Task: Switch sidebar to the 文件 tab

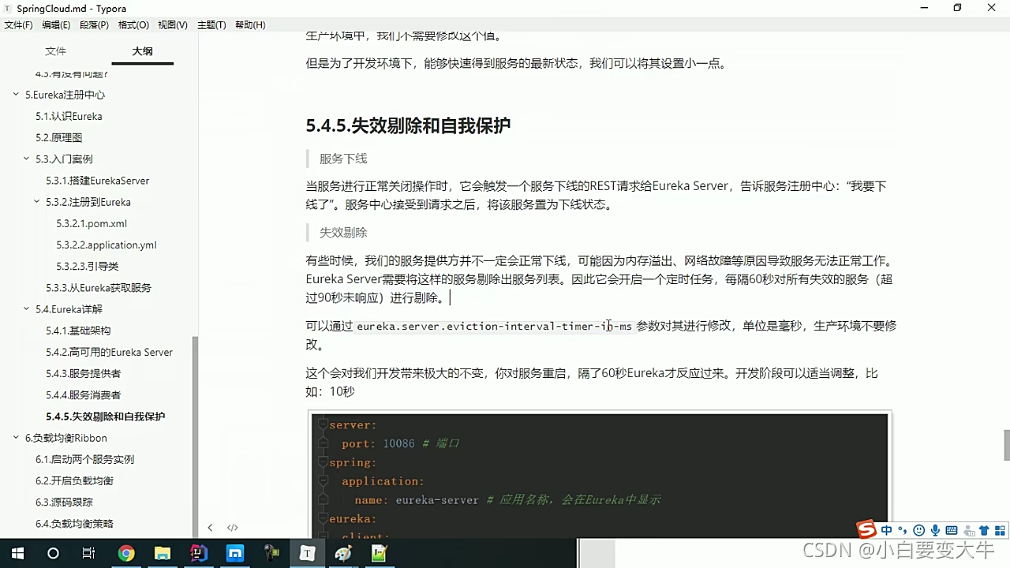Action: [55, 51]
